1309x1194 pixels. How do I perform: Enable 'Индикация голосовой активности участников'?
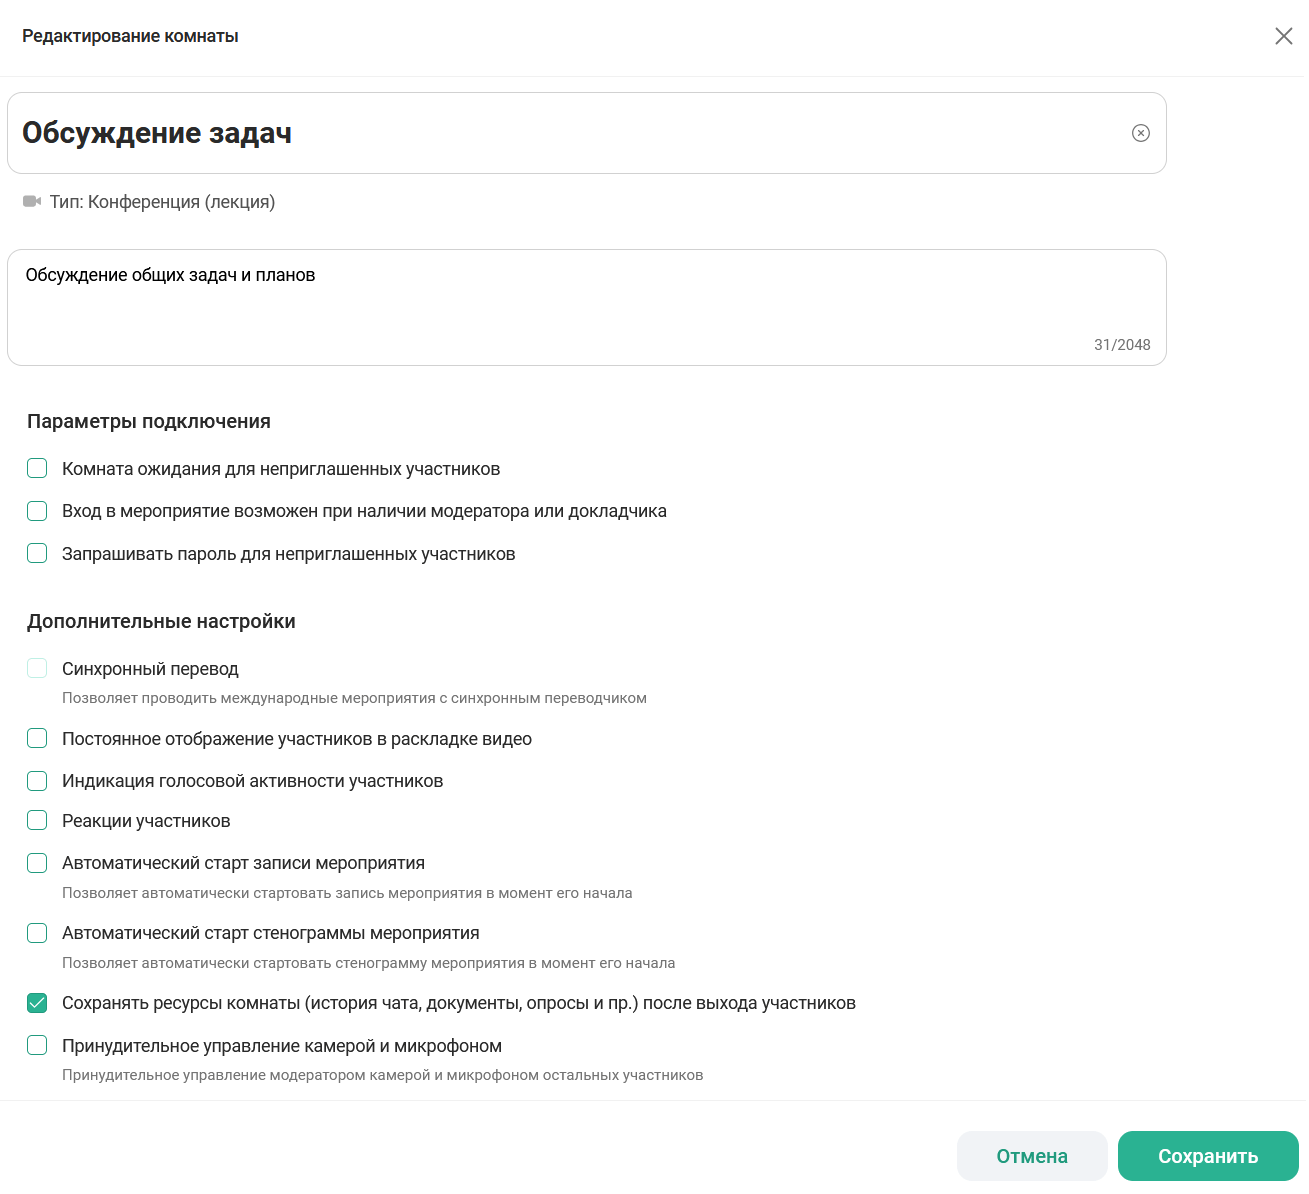pos(37,780)
